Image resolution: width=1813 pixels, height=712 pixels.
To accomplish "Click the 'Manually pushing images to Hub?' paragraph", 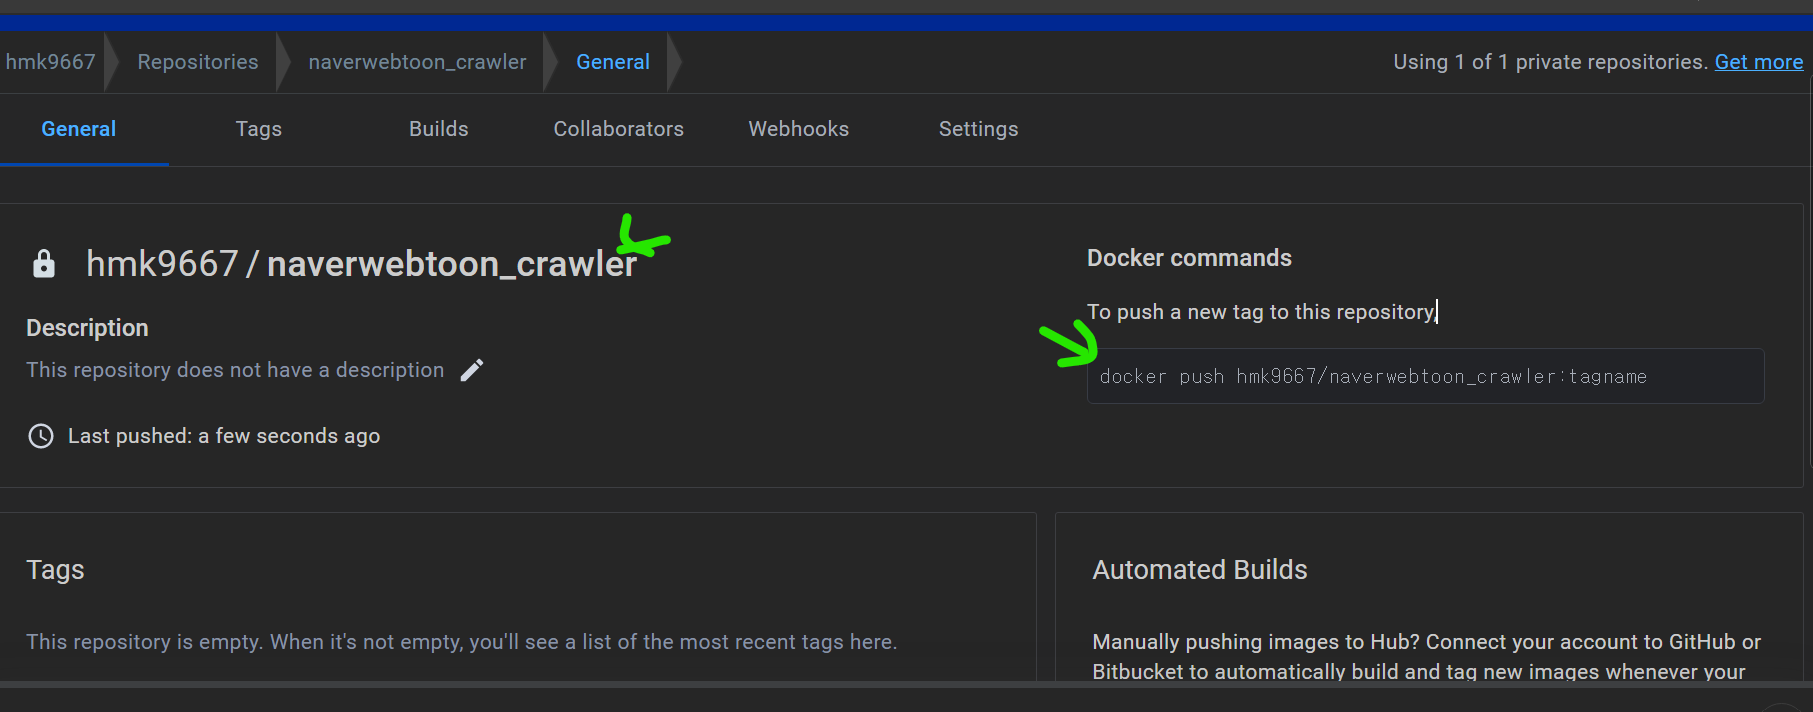I will pyautogui.click(x=1427, y=656).
